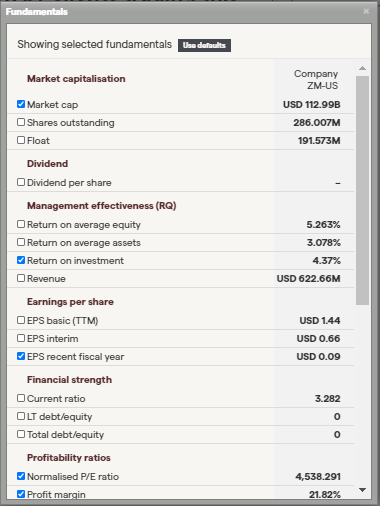Viewport: 380px width, 506px height.
Task: Tick the Revenue checkbox
Action: [21, 278]
